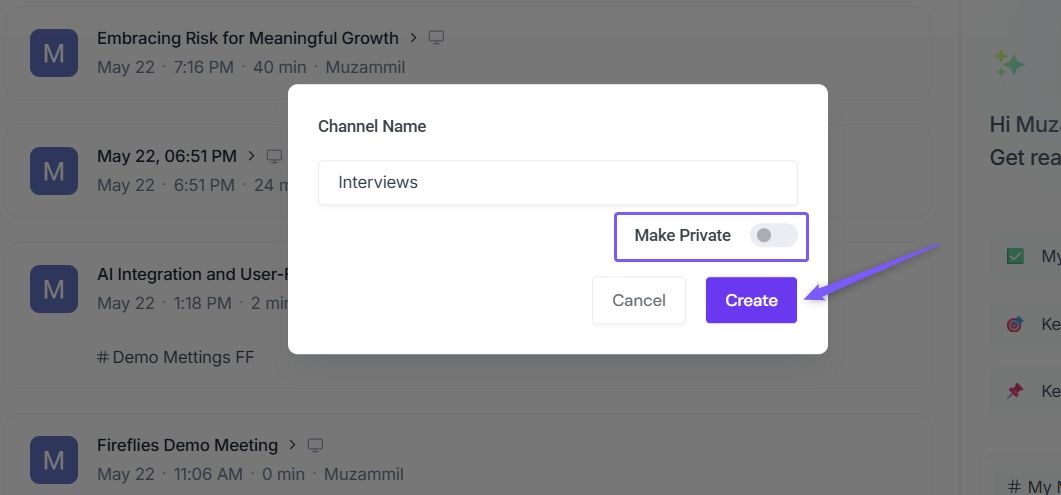Click the target dart icon on right panel

pos(1015,324)
